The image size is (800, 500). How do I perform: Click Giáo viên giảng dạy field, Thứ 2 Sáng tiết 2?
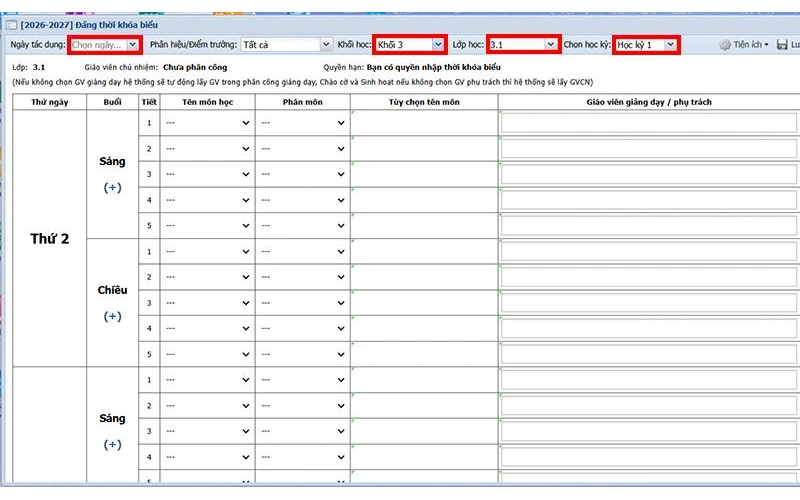[649, 149]
